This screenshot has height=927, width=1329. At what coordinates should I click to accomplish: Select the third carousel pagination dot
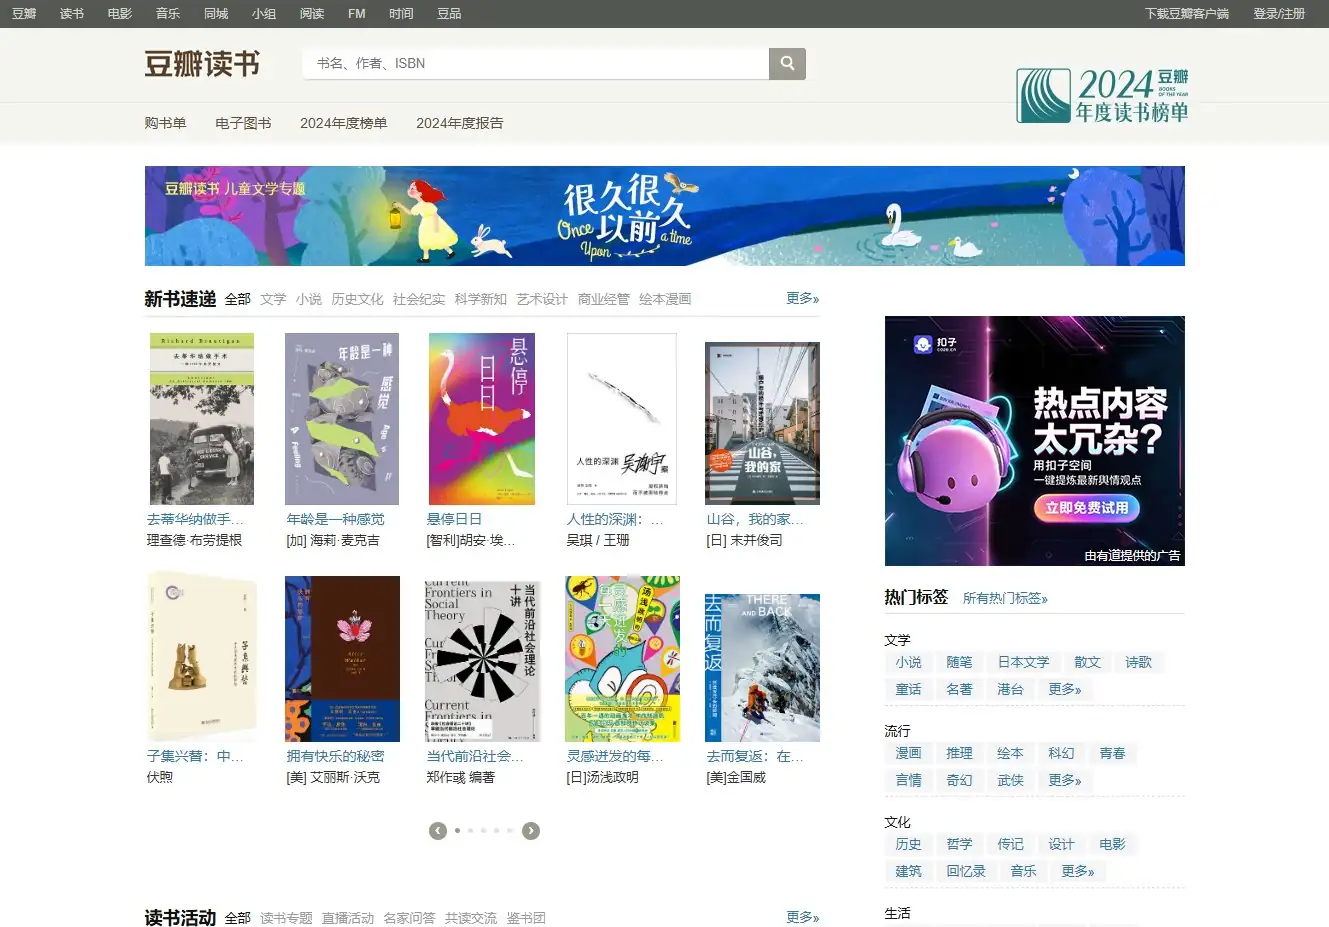pyautogui.click(x=484, y=830)
